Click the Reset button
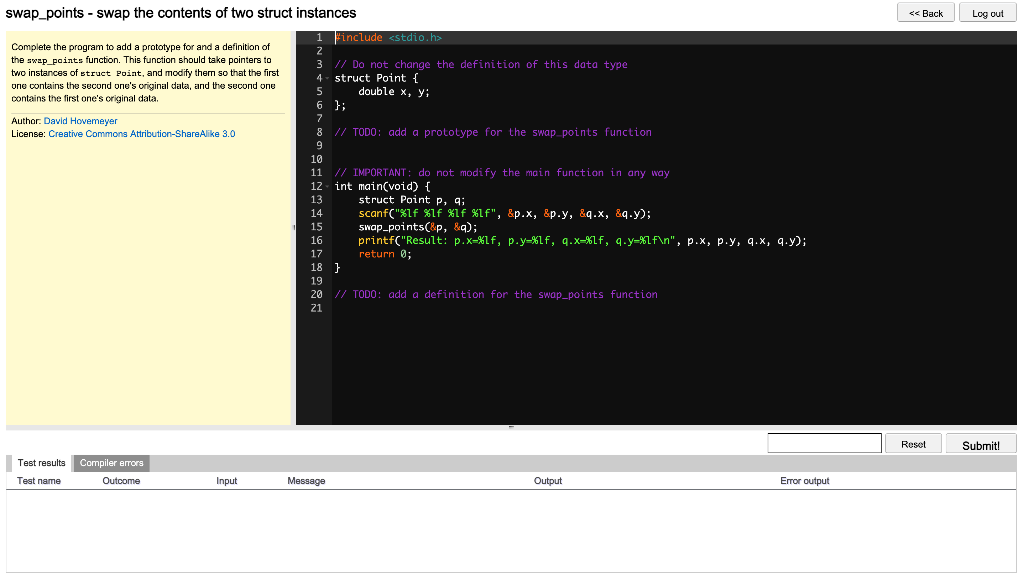Viewport: 1024px width, 580px height. point(913,443)
